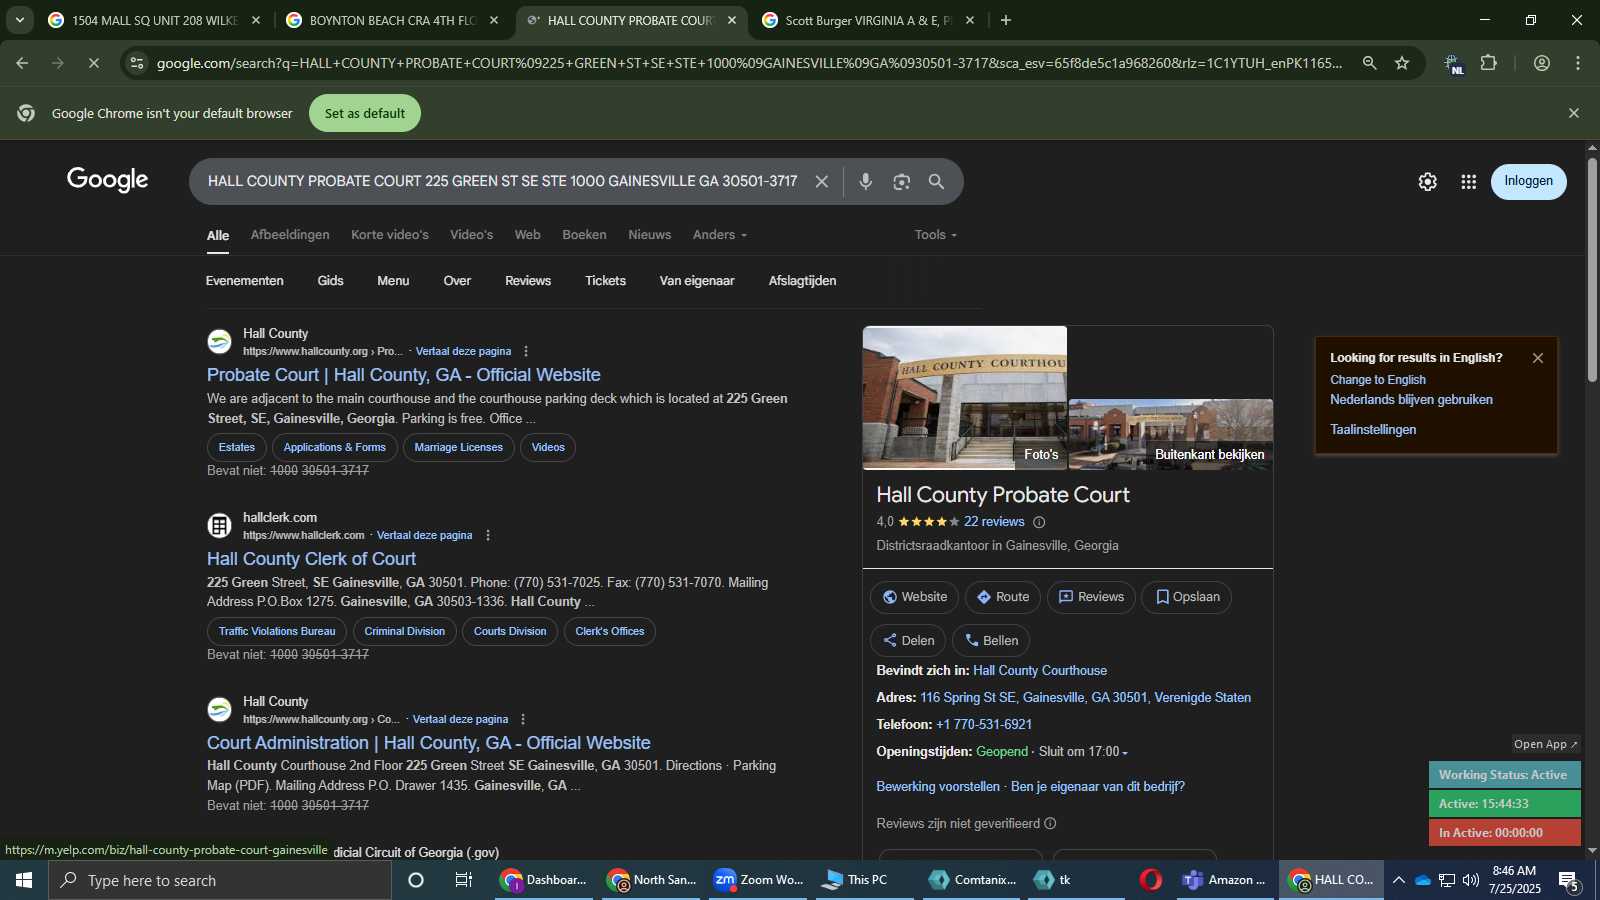Open more options for hallclerk.com result
Image resolution: width=1600 pixels, height=900 pixels.
point(488,535)
